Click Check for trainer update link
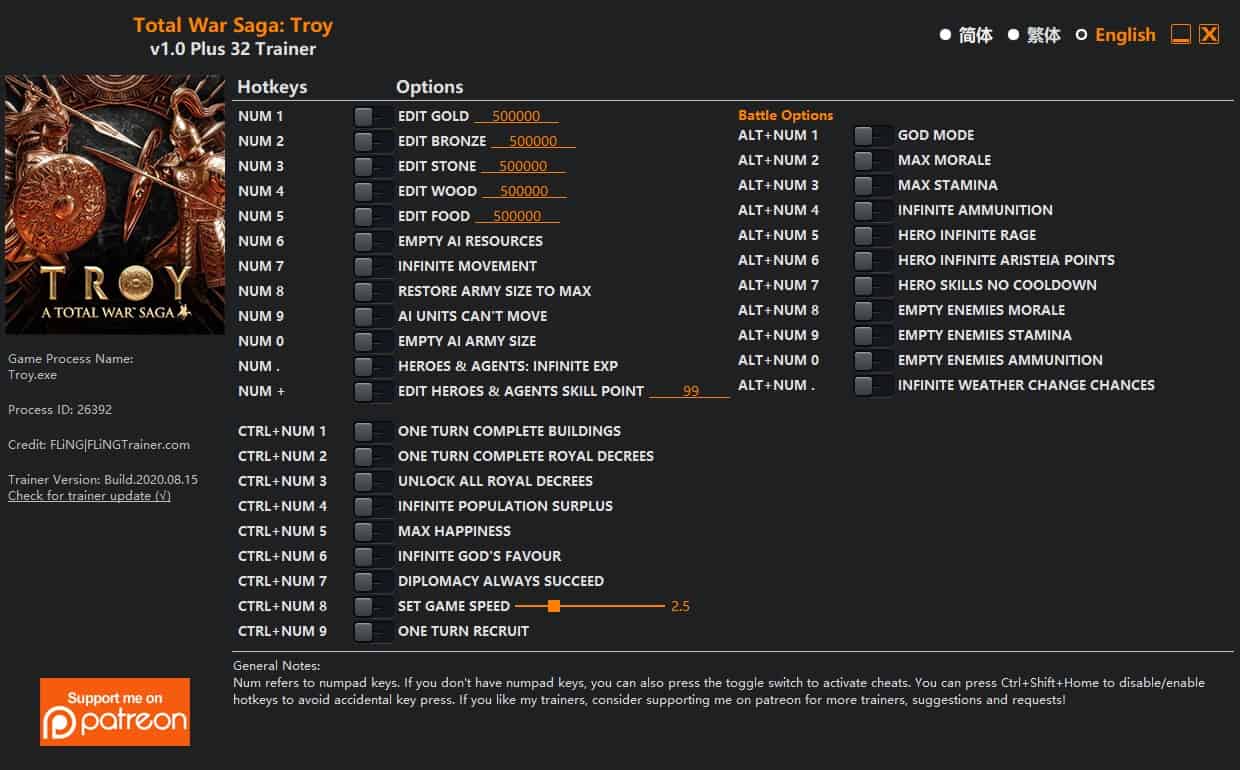The height and width of the screenshot is (770, 1240). [89, 496]
